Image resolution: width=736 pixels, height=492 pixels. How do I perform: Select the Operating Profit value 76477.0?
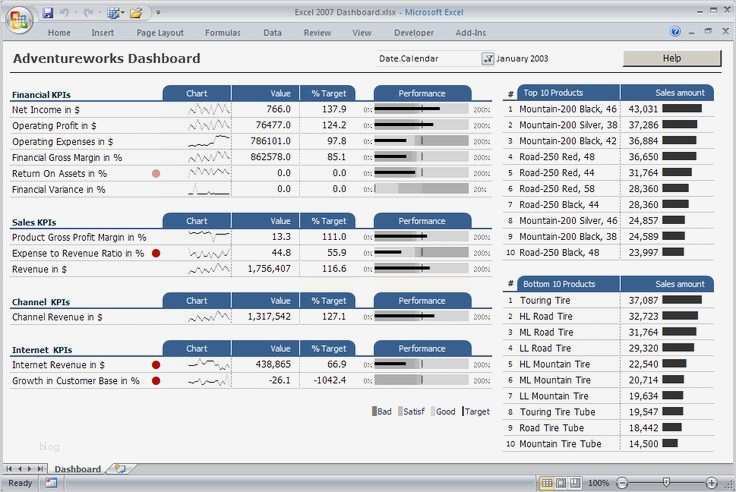(273, 125)
